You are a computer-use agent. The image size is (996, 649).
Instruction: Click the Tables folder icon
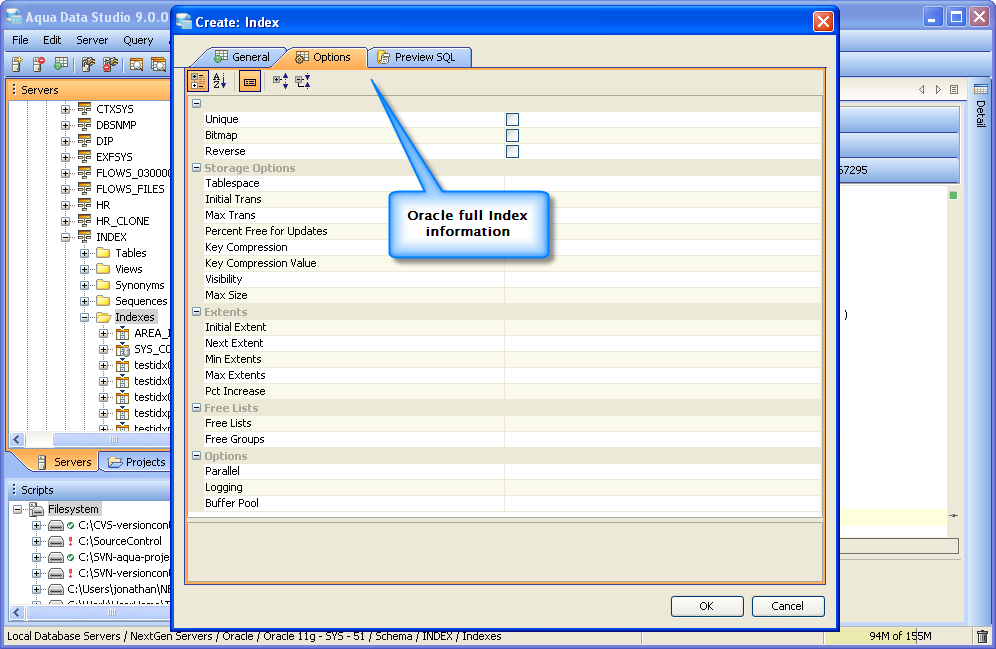pos(103,253)
